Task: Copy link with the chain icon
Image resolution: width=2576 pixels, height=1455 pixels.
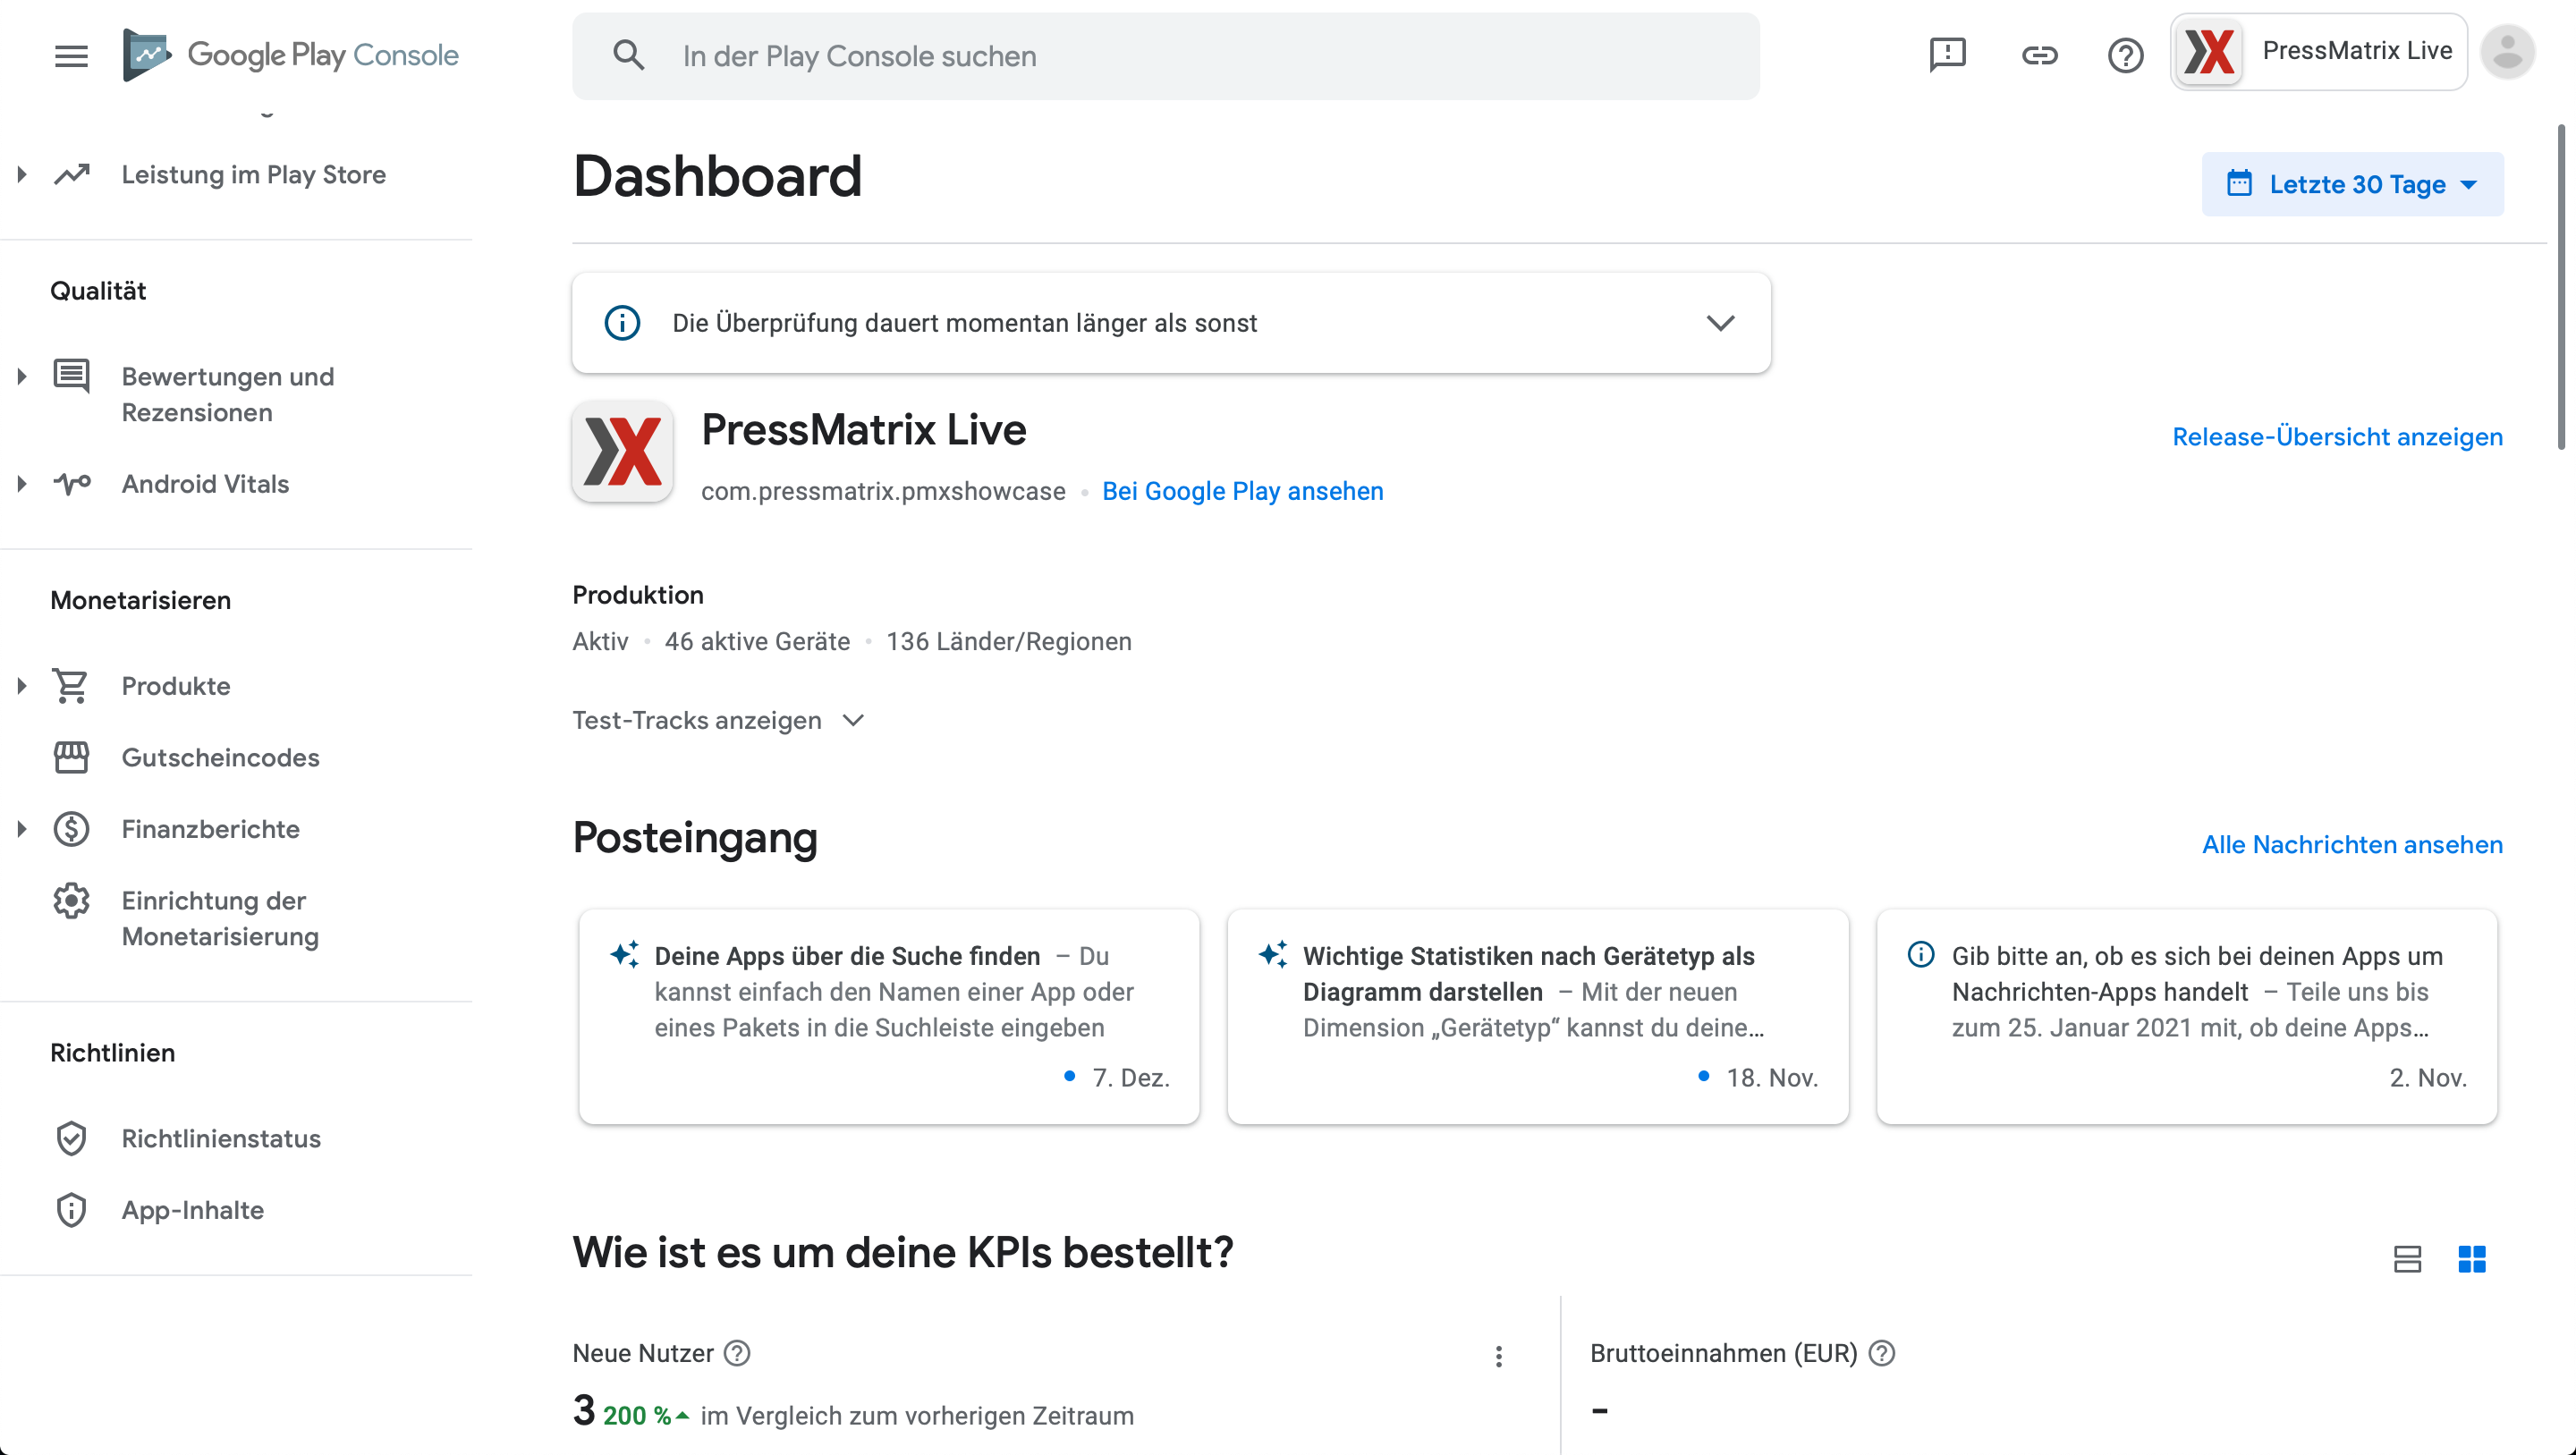Action: (2039, 55)
